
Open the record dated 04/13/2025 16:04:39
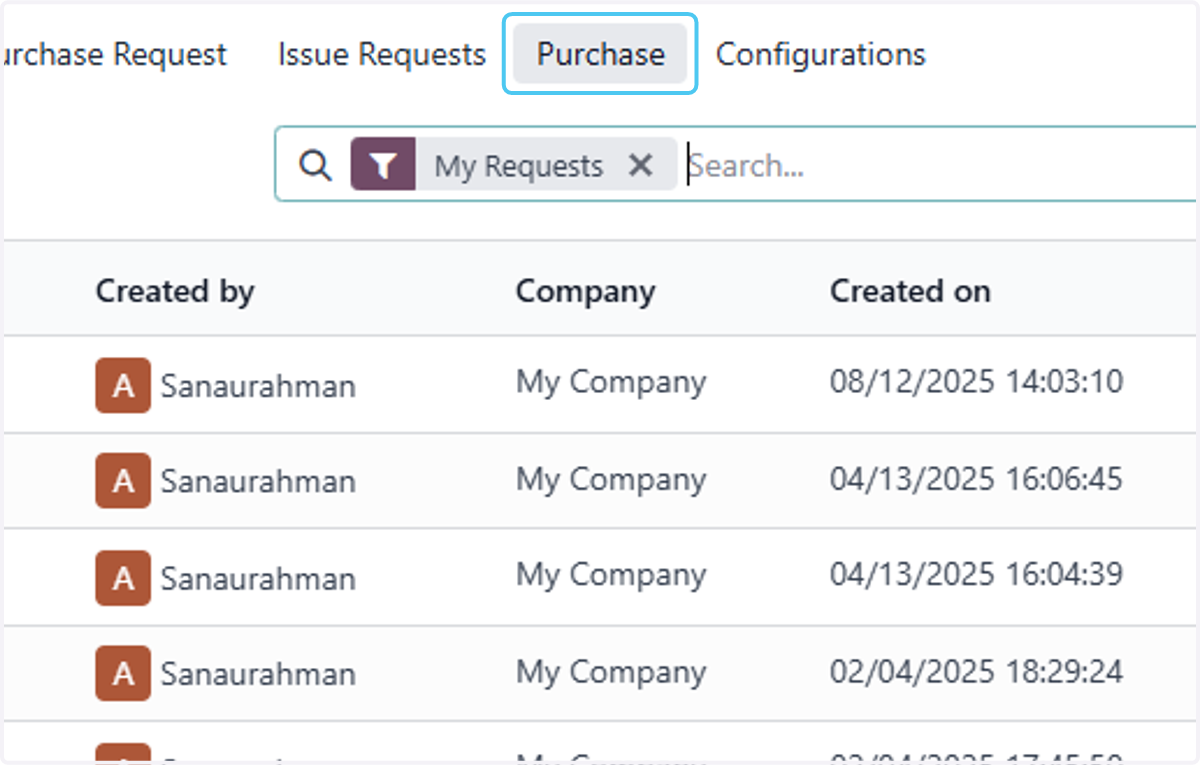click(x=976, y=574)
